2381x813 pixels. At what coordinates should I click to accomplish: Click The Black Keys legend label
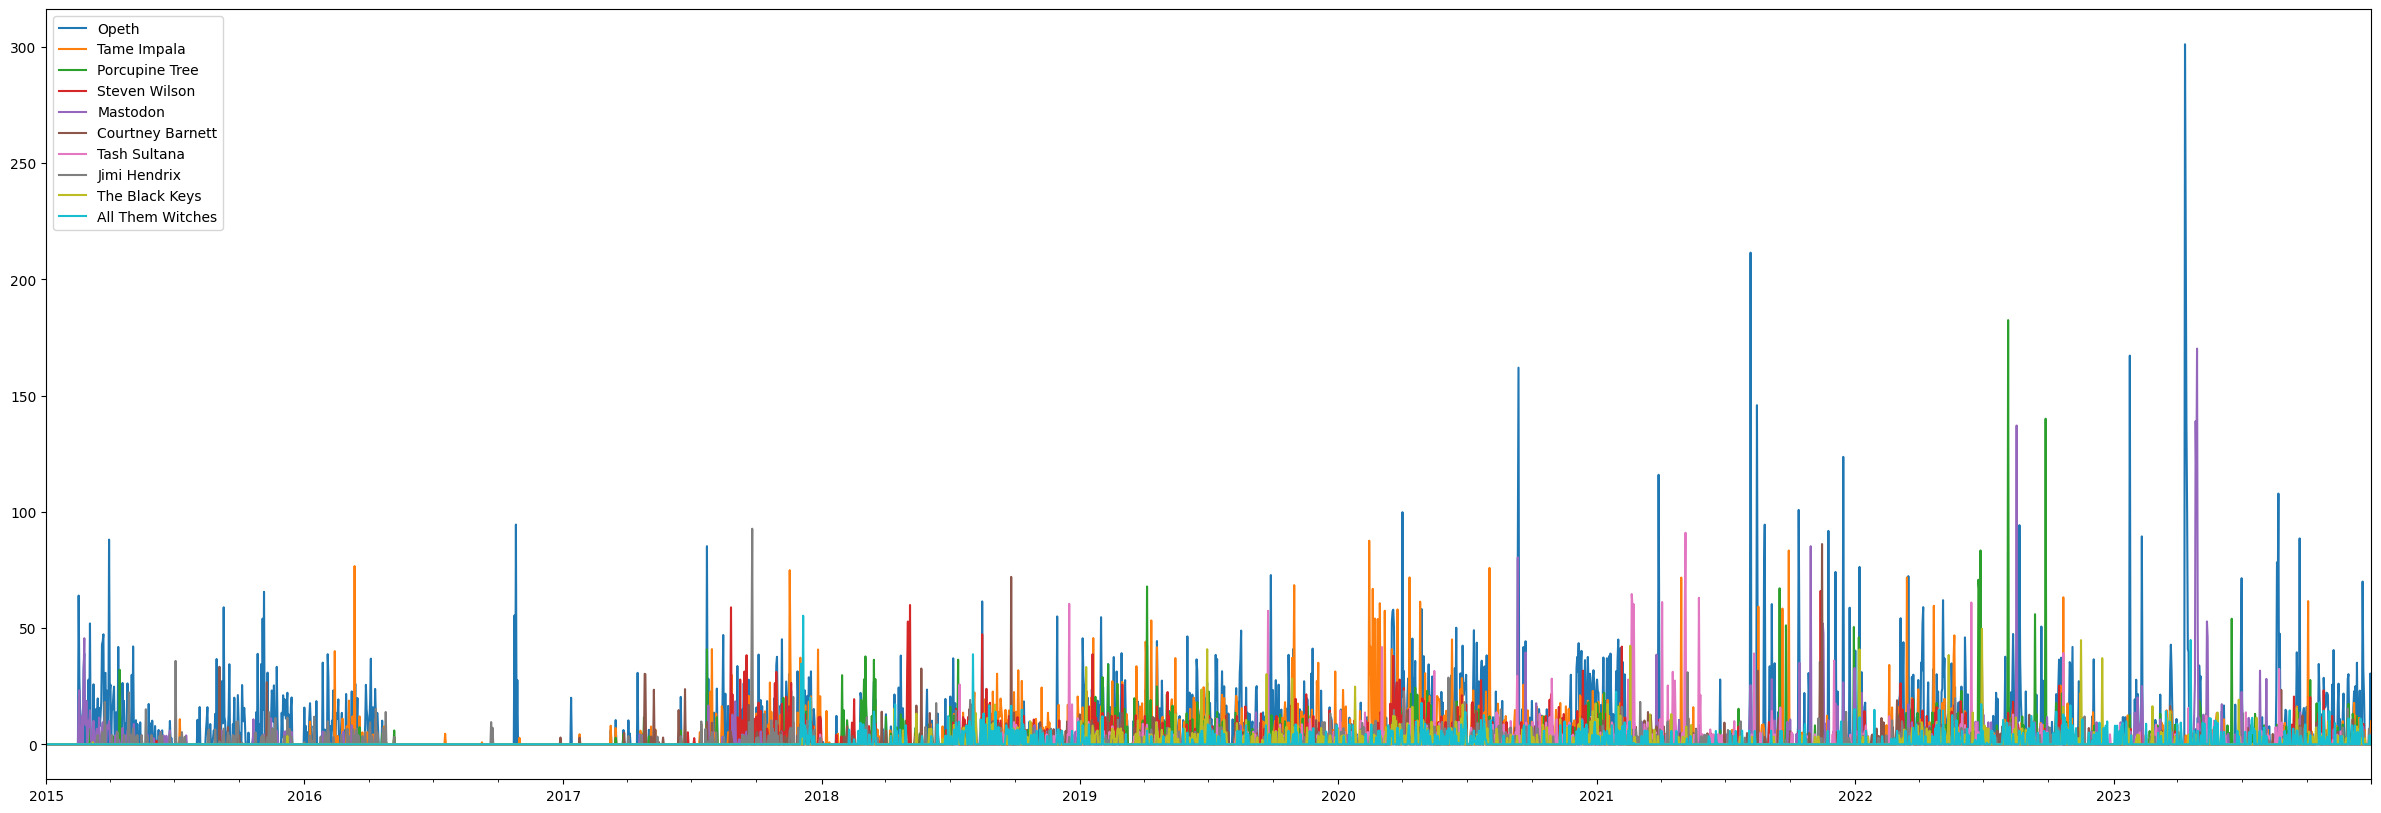[148, 196]
